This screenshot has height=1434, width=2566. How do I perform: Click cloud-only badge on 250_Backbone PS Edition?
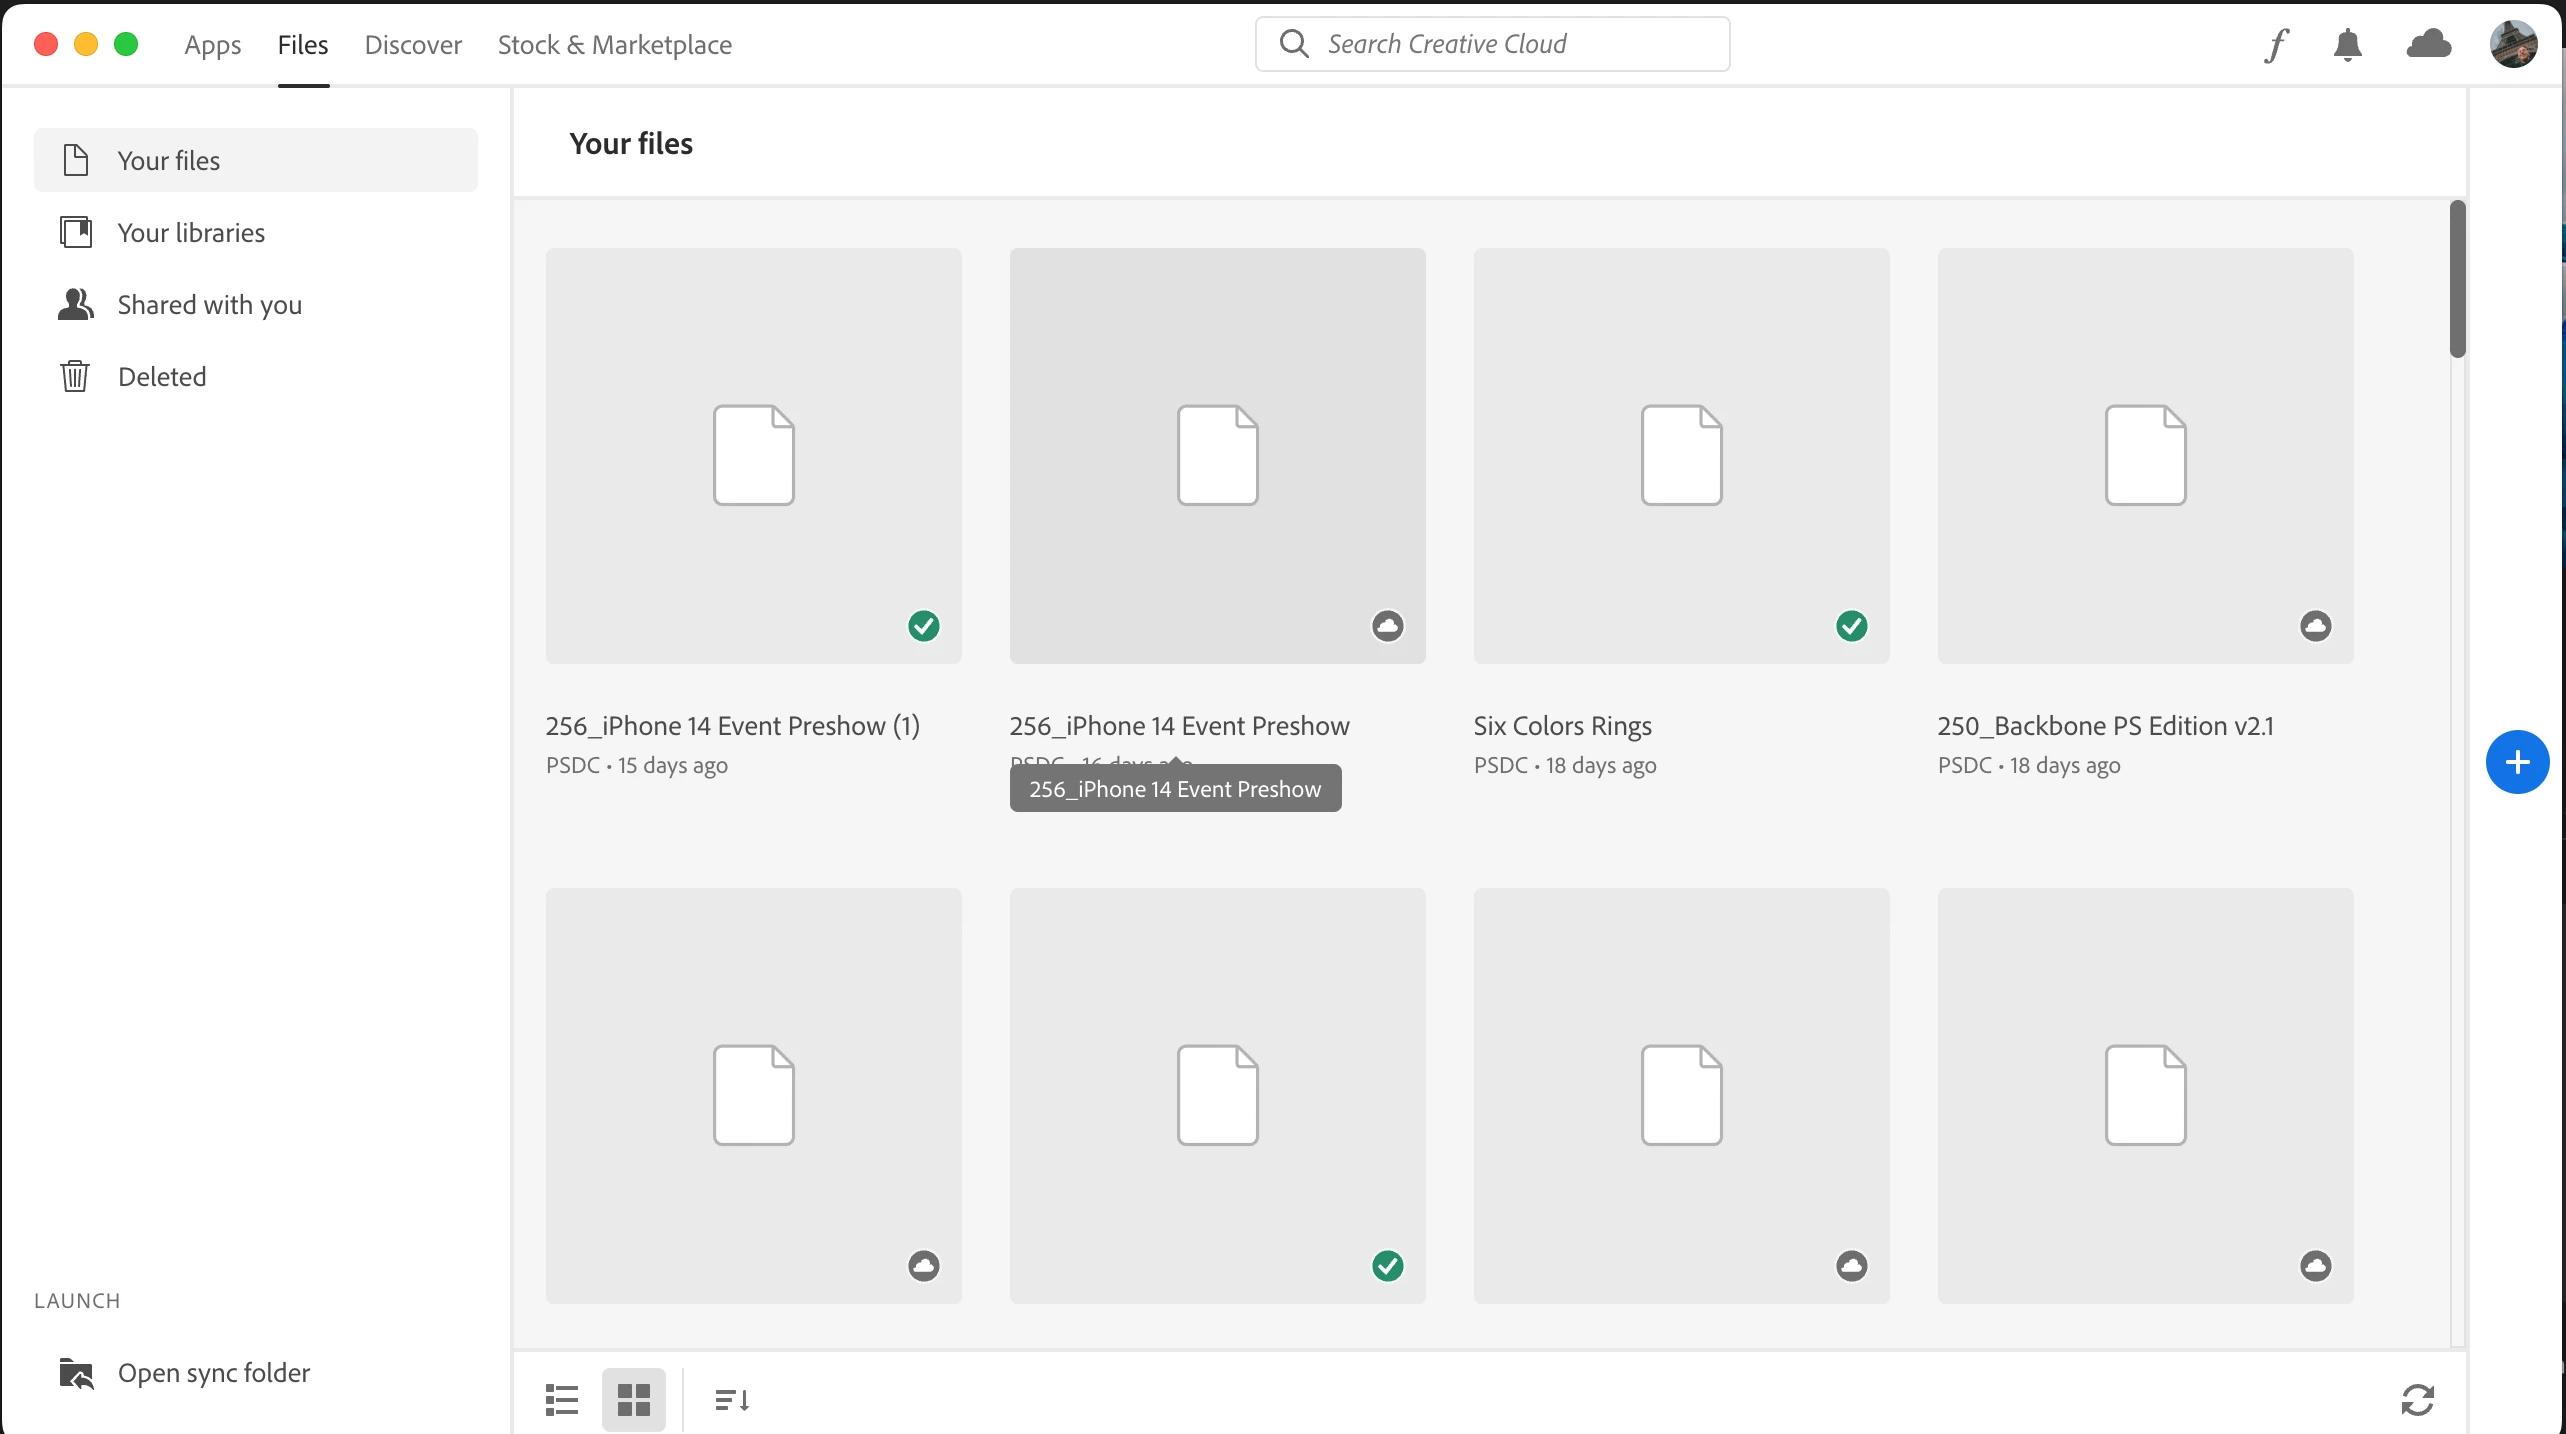pyautogui.click(x=2315, y=626)
